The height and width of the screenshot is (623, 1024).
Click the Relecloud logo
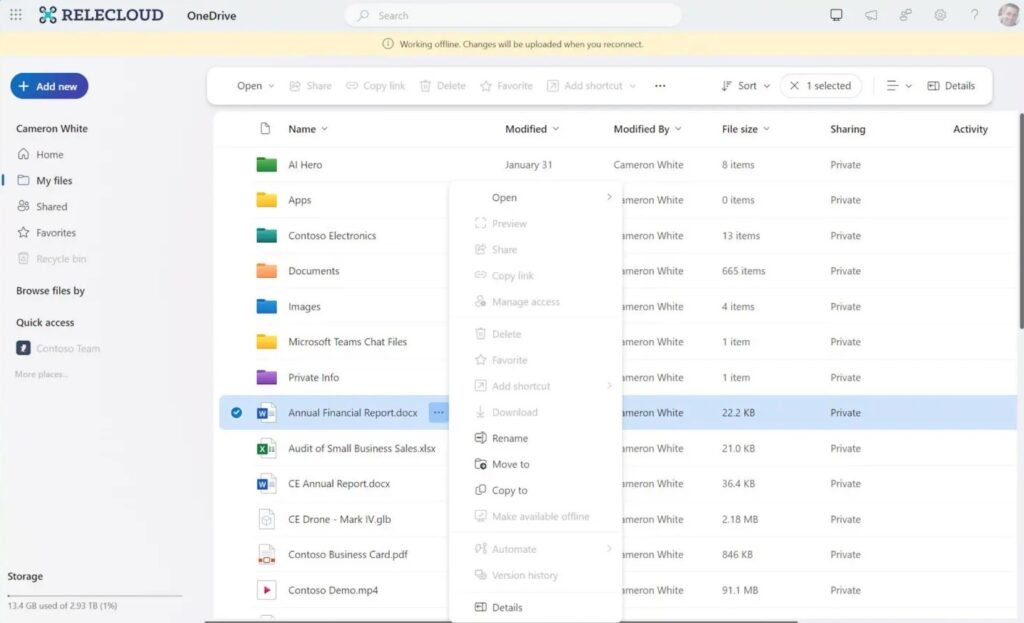tap(101, 15)
